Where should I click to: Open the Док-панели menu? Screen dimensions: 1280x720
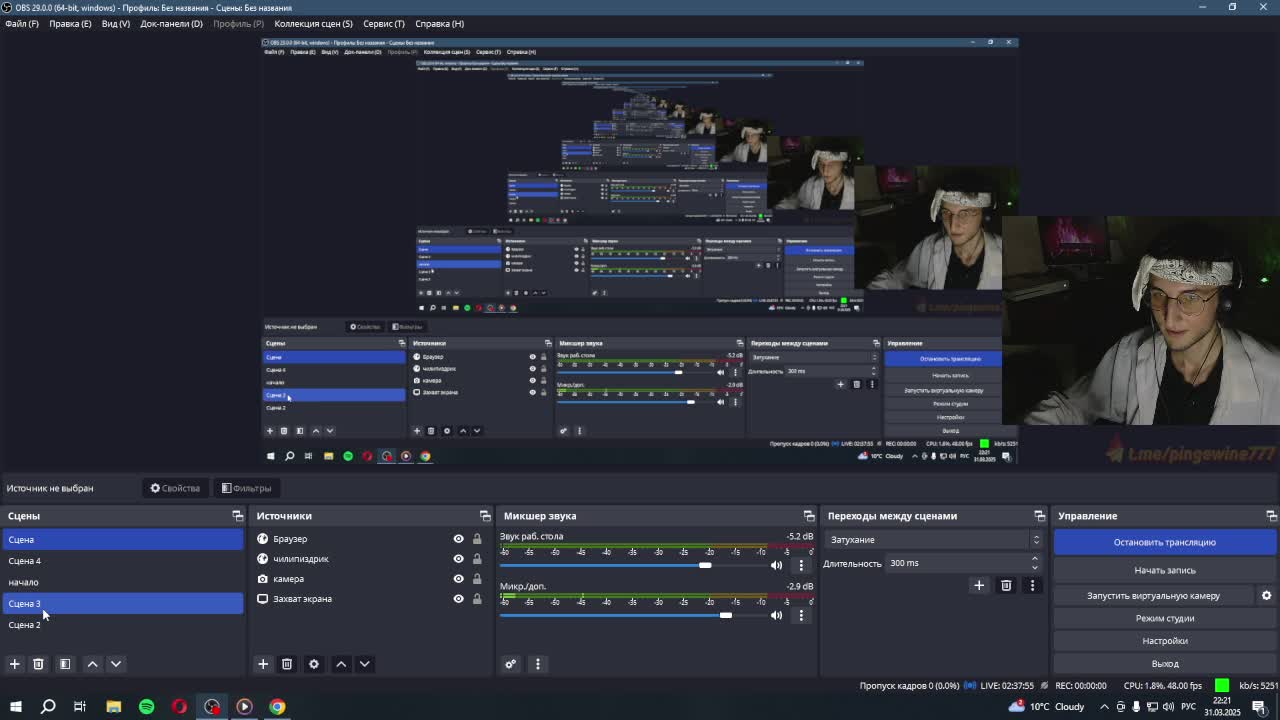point(171,23)
